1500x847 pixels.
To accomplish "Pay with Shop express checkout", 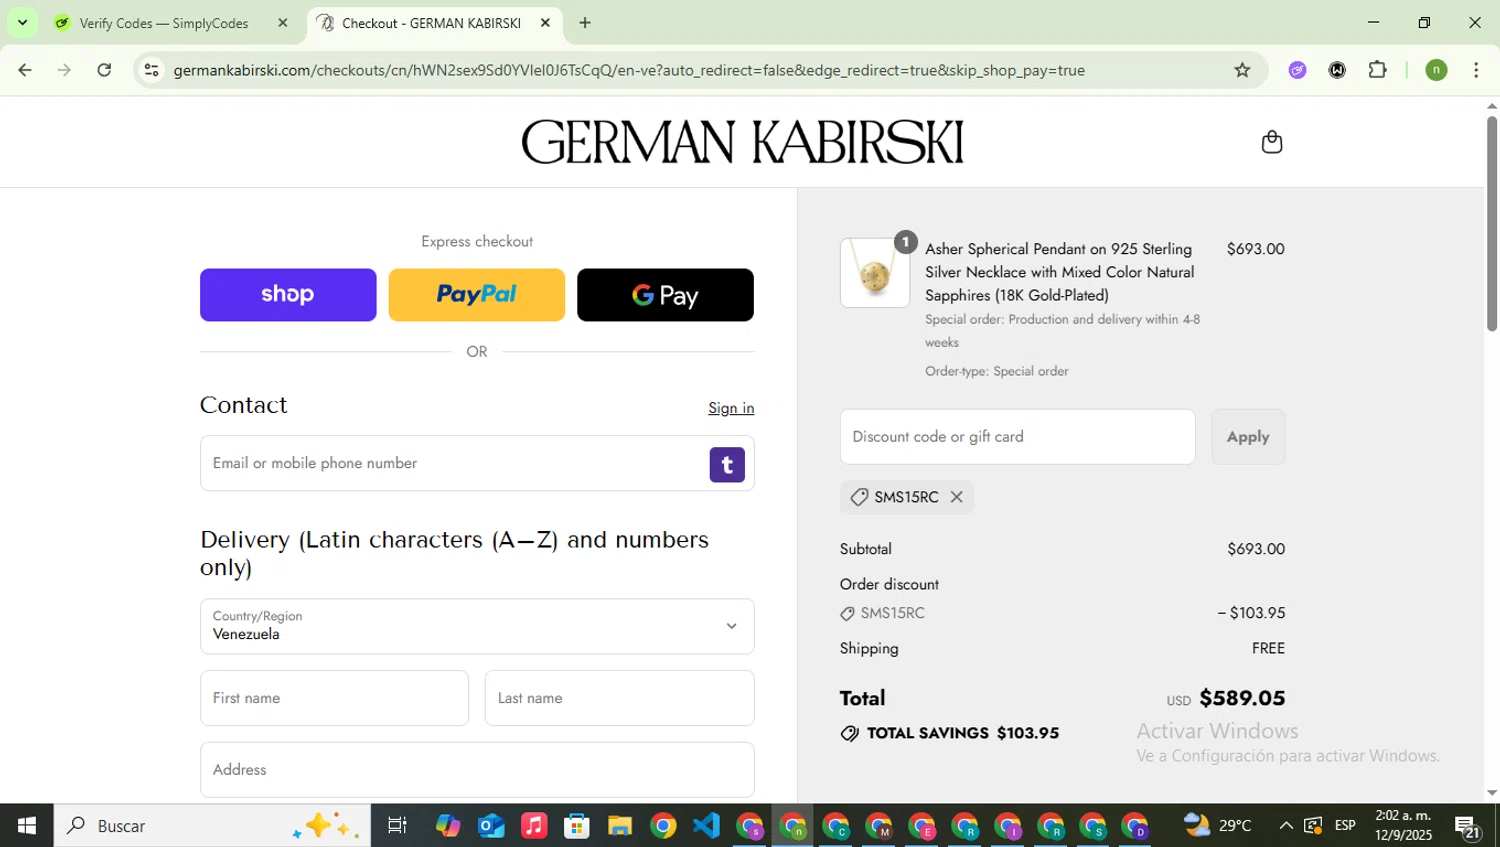I will click(x=288, y=295).
